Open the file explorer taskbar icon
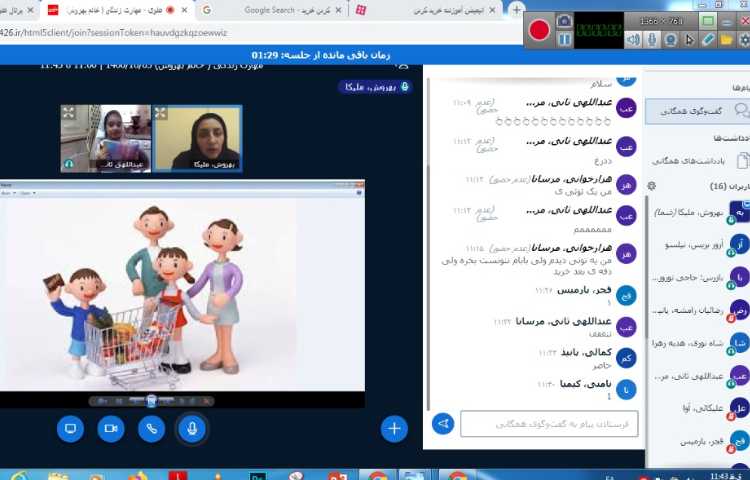The image size is (750, 480). click(58, 476)
